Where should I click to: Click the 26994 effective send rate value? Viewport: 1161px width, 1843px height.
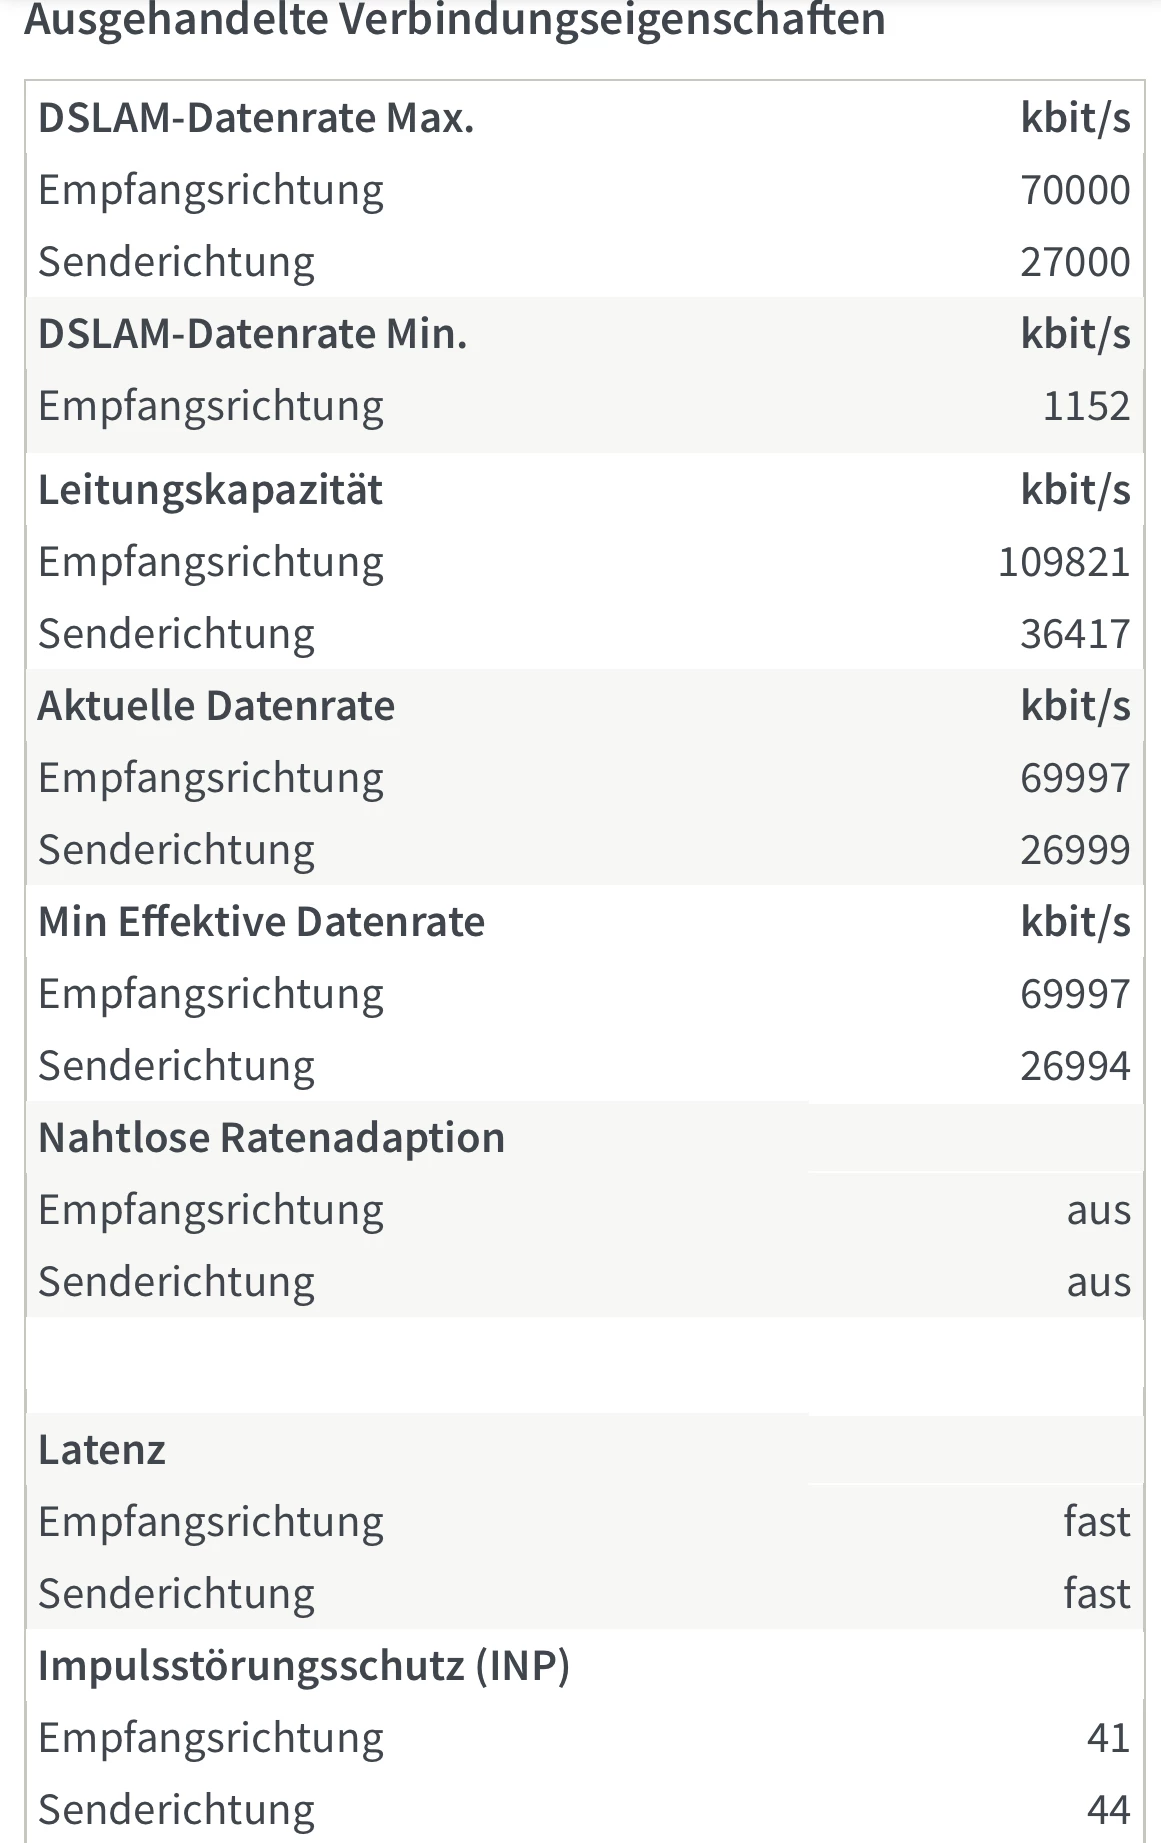click(x=1075, y=1066)
